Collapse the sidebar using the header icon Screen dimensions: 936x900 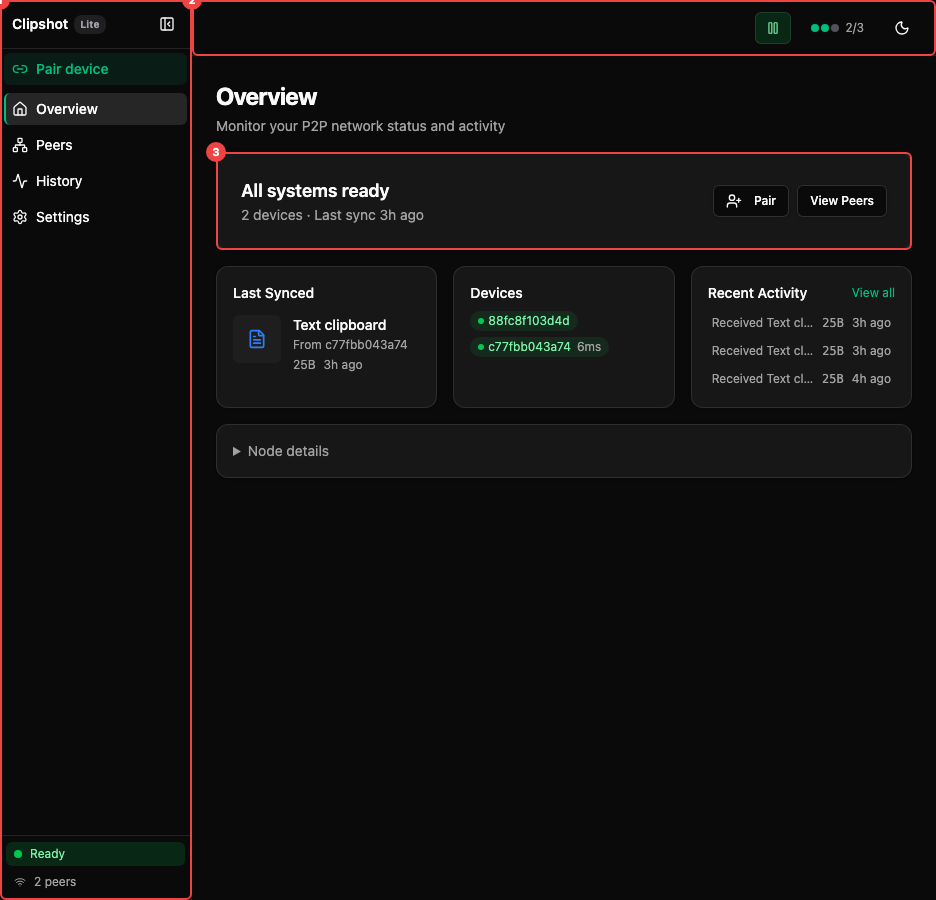[x=167, y=24]
